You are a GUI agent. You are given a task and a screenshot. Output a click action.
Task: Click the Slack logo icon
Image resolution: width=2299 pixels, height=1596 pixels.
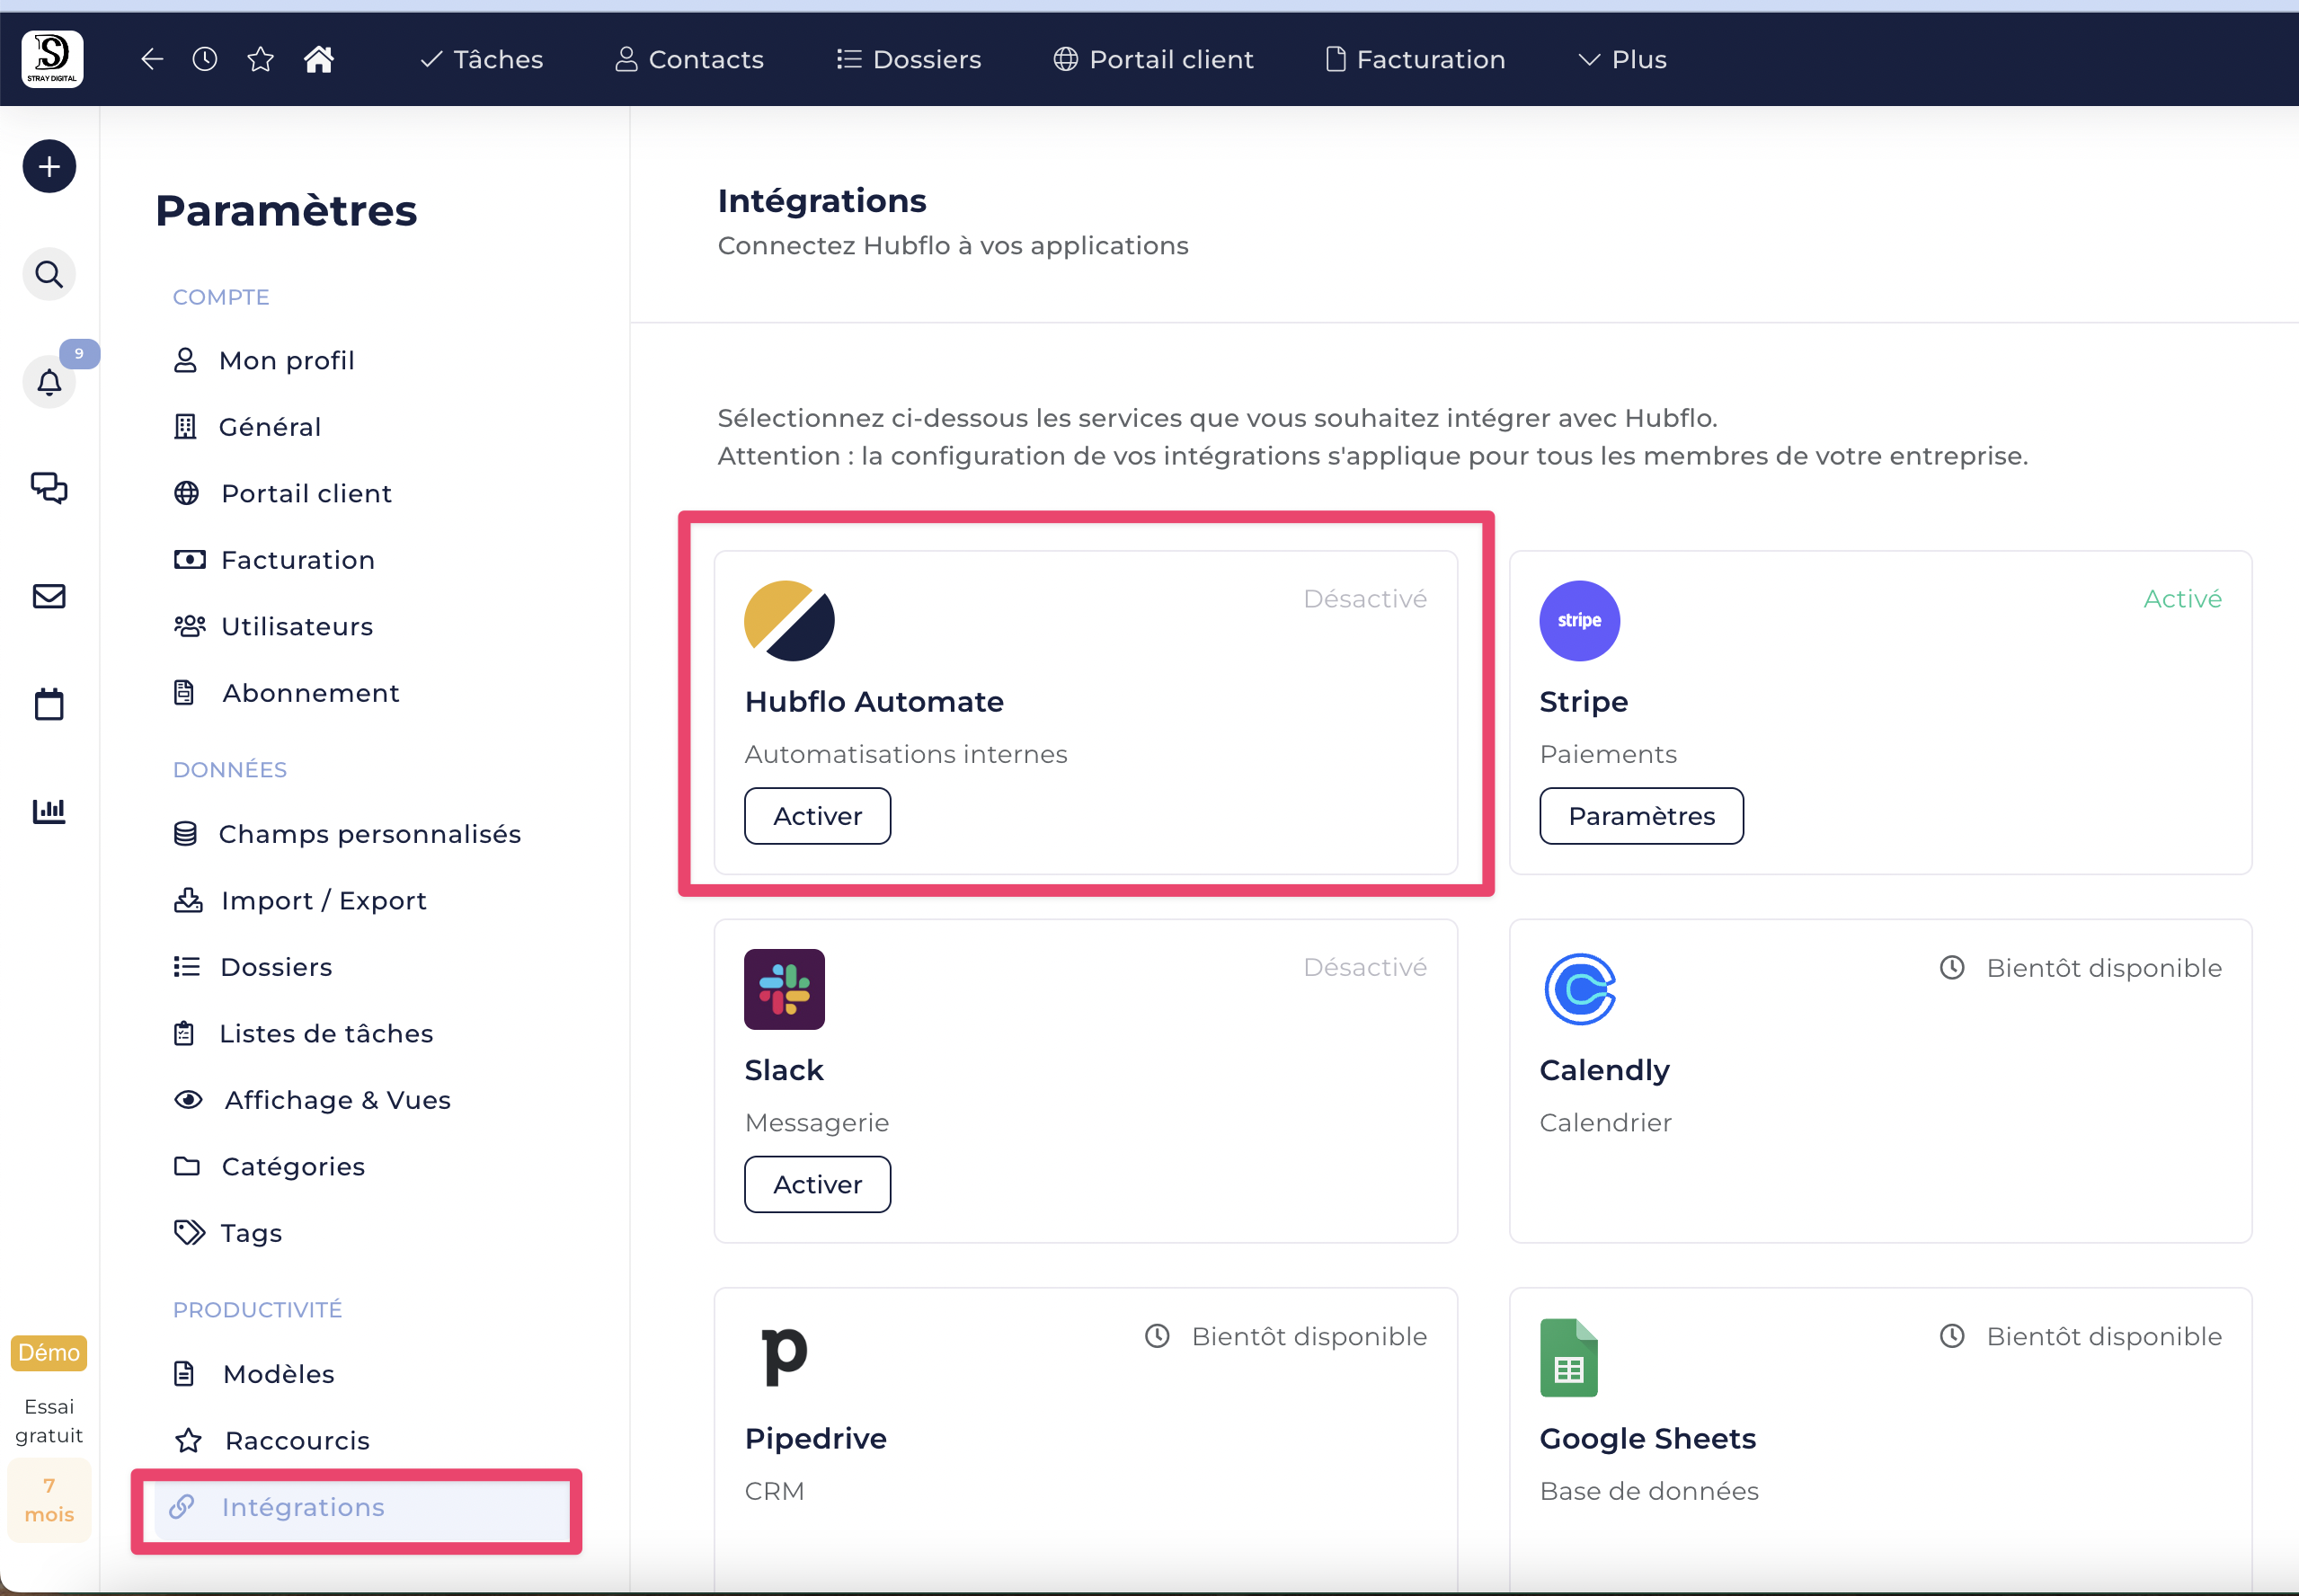[x=784, y=989]
